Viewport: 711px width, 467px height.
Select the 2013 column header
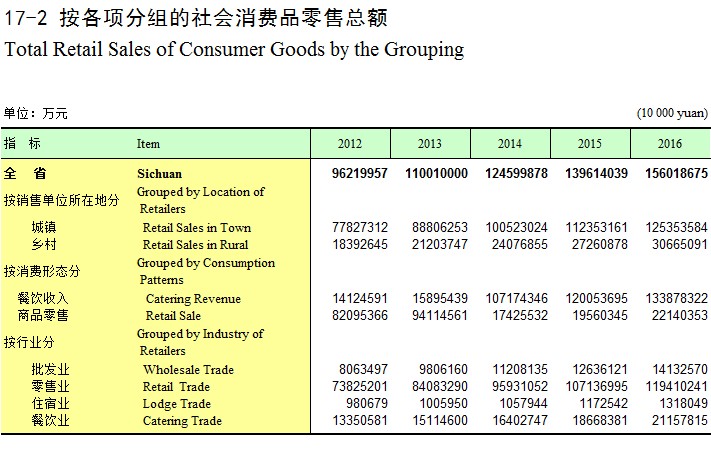coord(430,144)
